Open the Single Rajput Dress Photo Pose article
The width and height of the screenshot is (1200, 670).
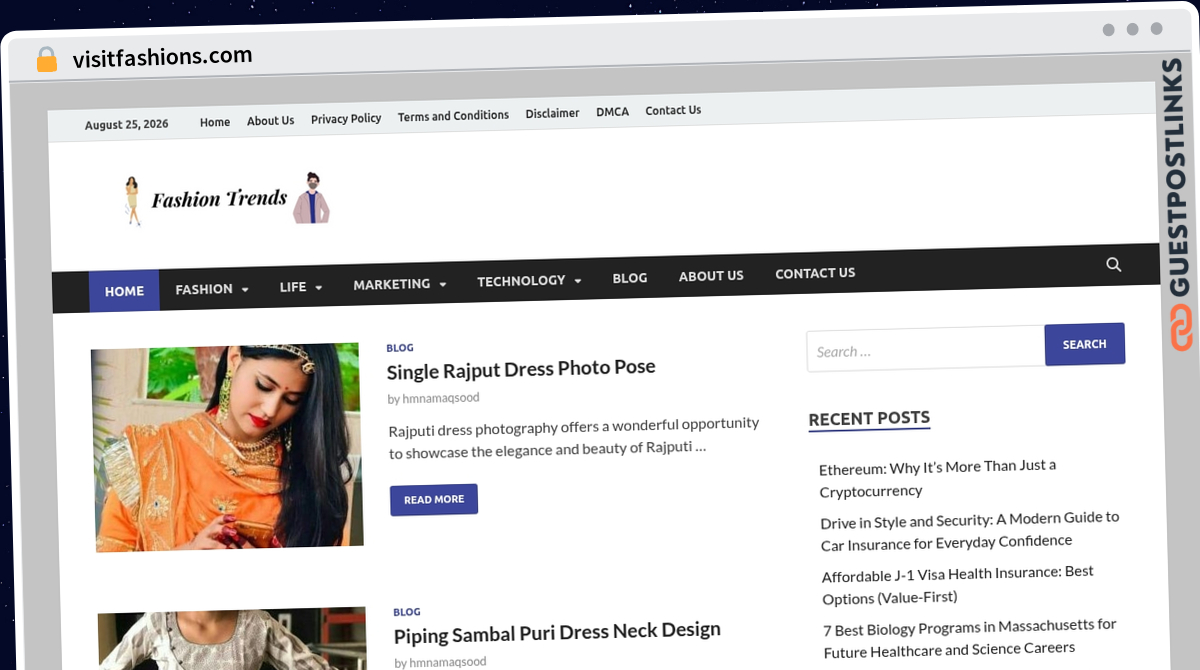coord(521,369)
